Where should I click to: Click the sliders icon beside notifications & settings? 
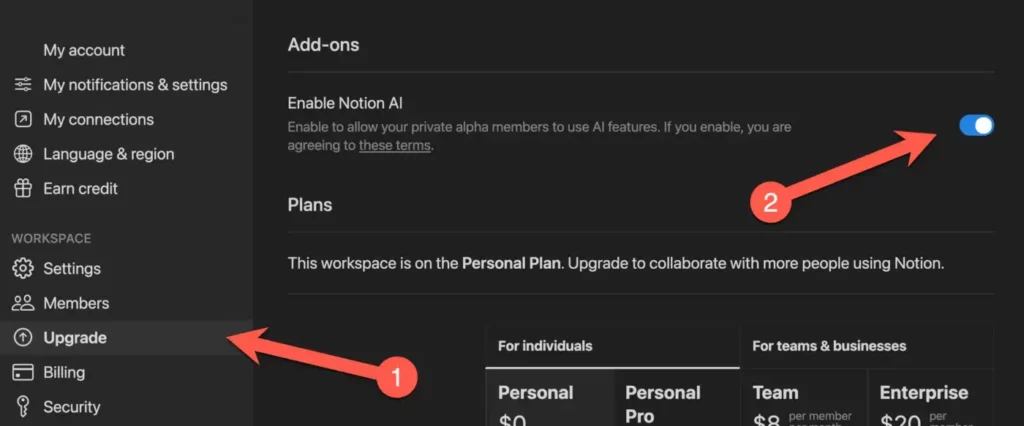point(23,85)
